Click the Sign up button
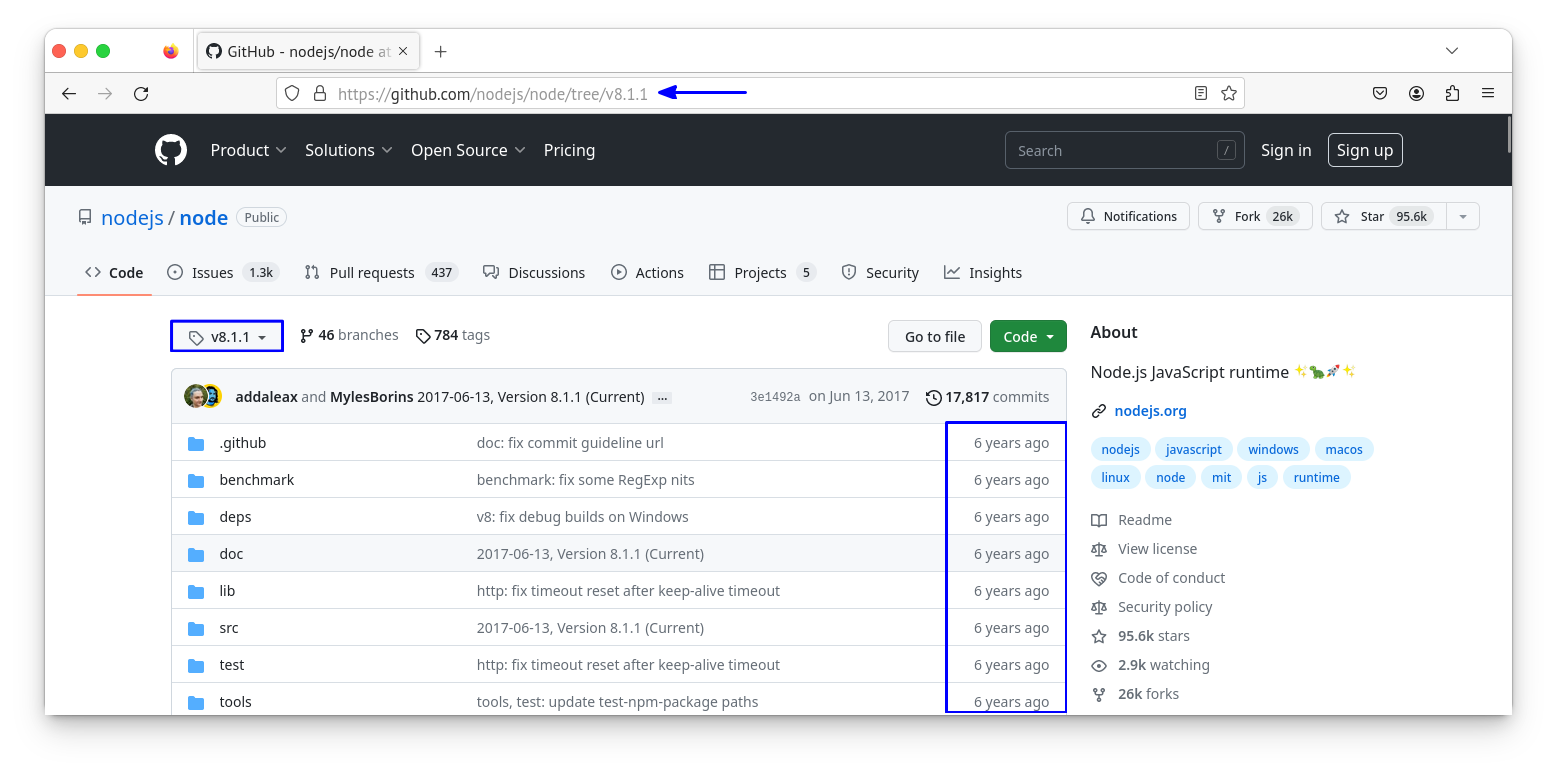This screenshot has height=776, width=1557. pyautogui.click(x=1365, y=150)
